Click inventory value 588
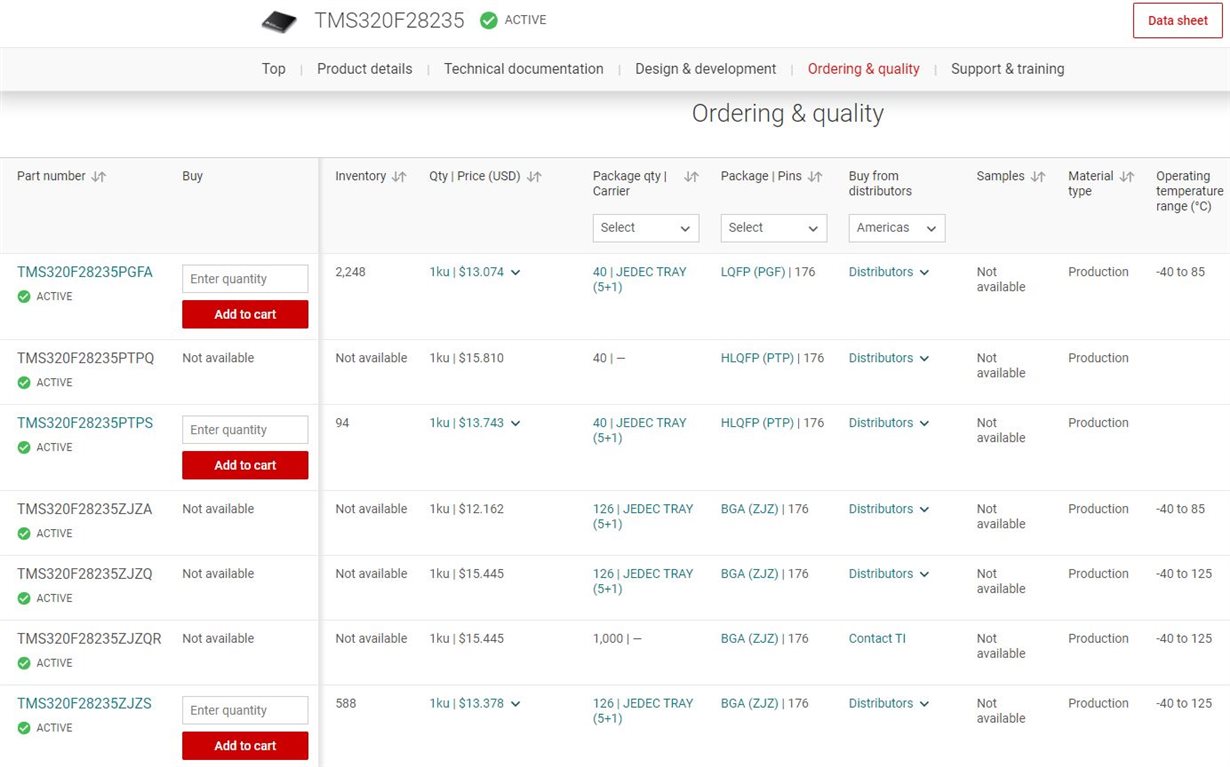Screen dimensions: 1230x767 (345, 704)
